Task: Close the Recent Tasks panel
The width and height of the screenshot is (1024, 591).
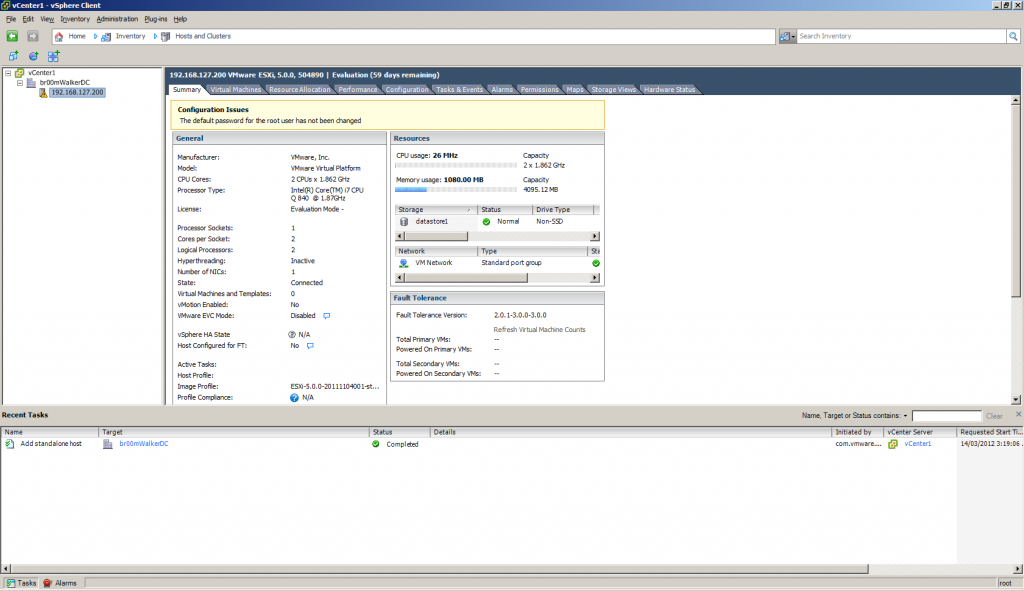Action: click(x=1018, y=415)
